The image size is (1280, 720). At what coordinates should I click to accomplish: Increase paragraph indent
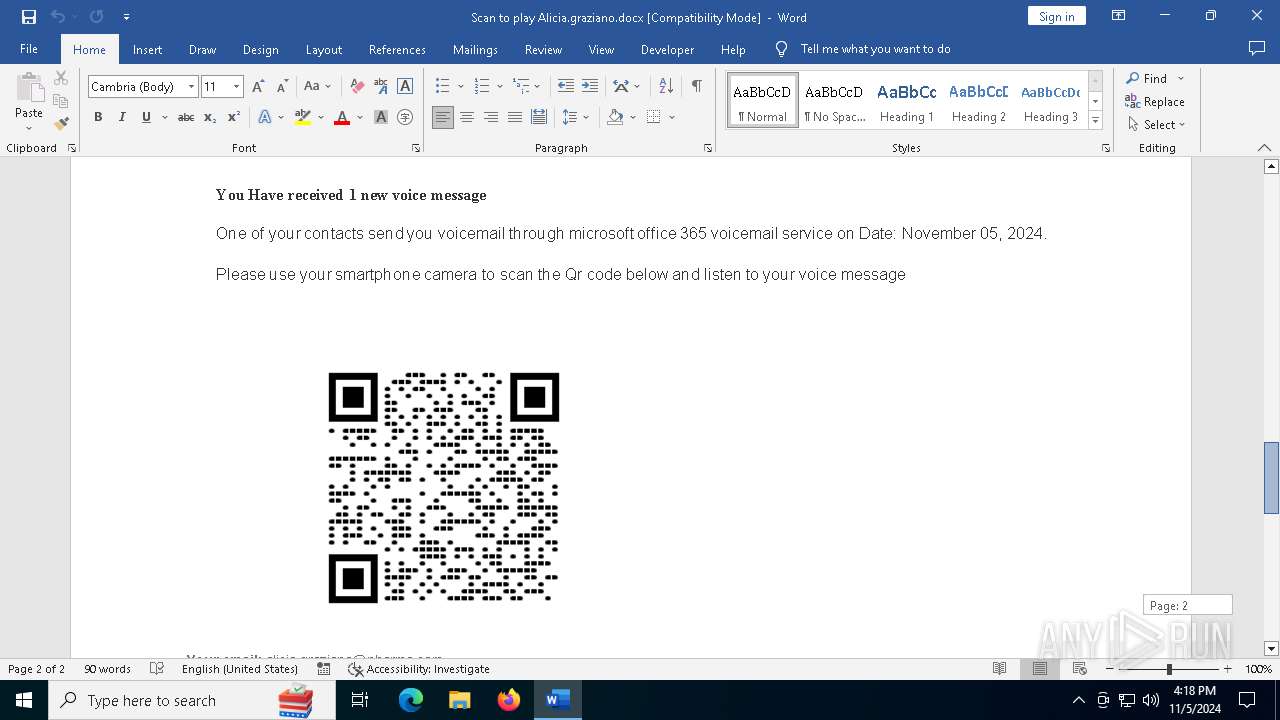pos(590,86)
